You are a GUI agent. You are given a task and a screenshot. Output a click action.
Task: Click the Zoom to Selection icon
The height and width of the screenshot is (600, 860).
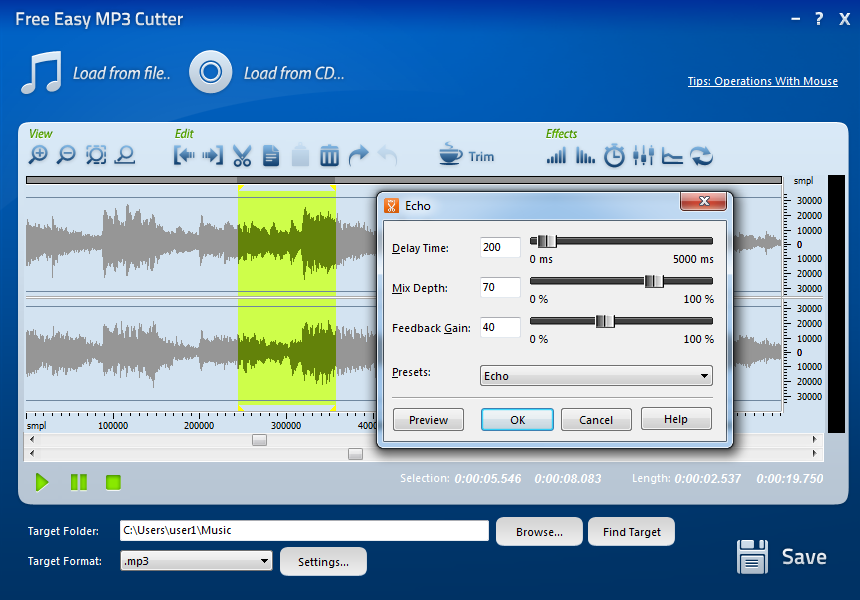[x=96, y=156]
